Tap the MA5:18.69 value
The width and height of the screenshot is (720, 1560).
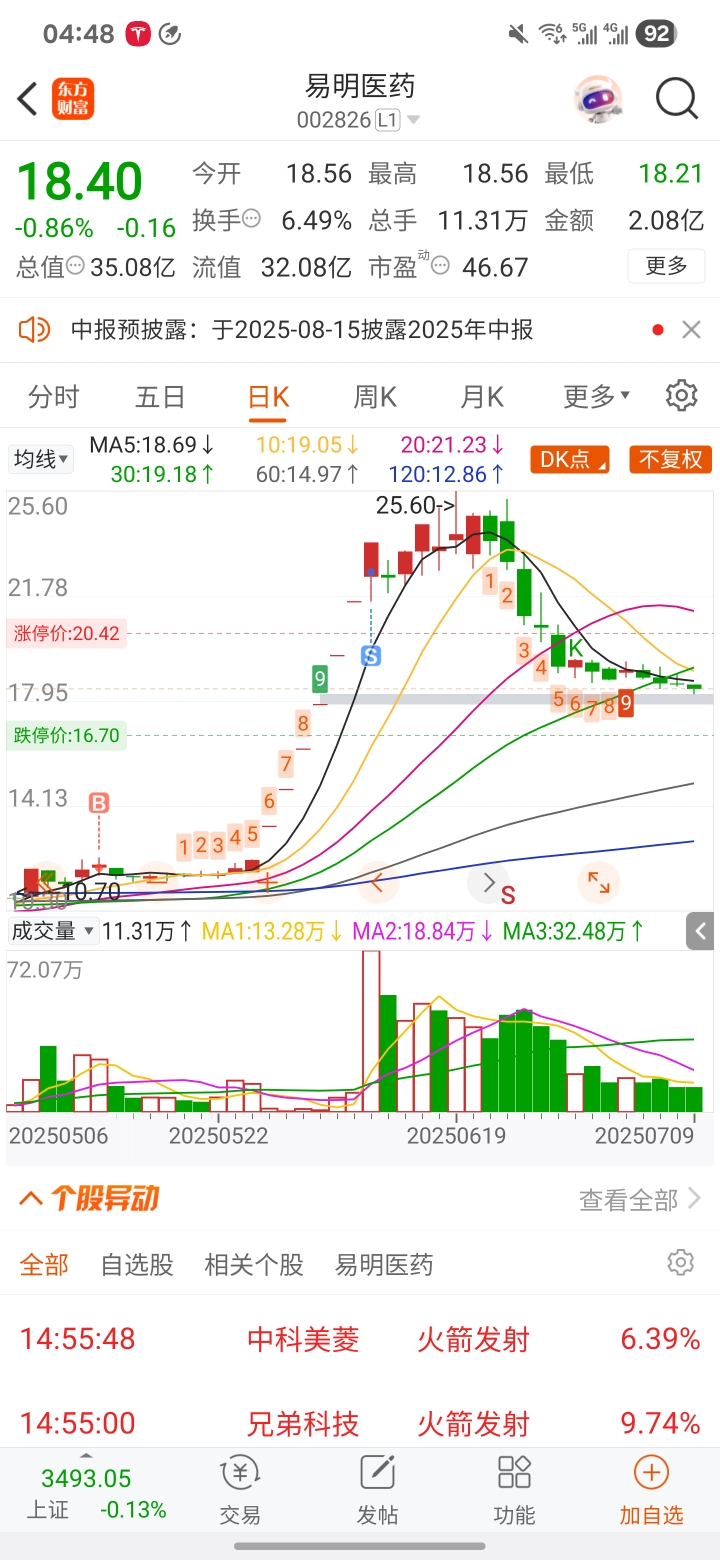[x=152, y=444]
